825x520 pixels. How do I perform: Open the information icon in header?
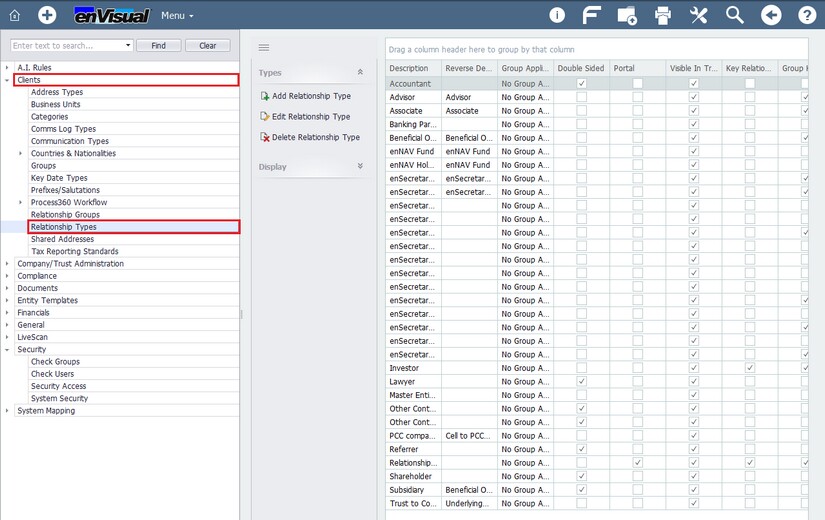click(x=557, y=15)
